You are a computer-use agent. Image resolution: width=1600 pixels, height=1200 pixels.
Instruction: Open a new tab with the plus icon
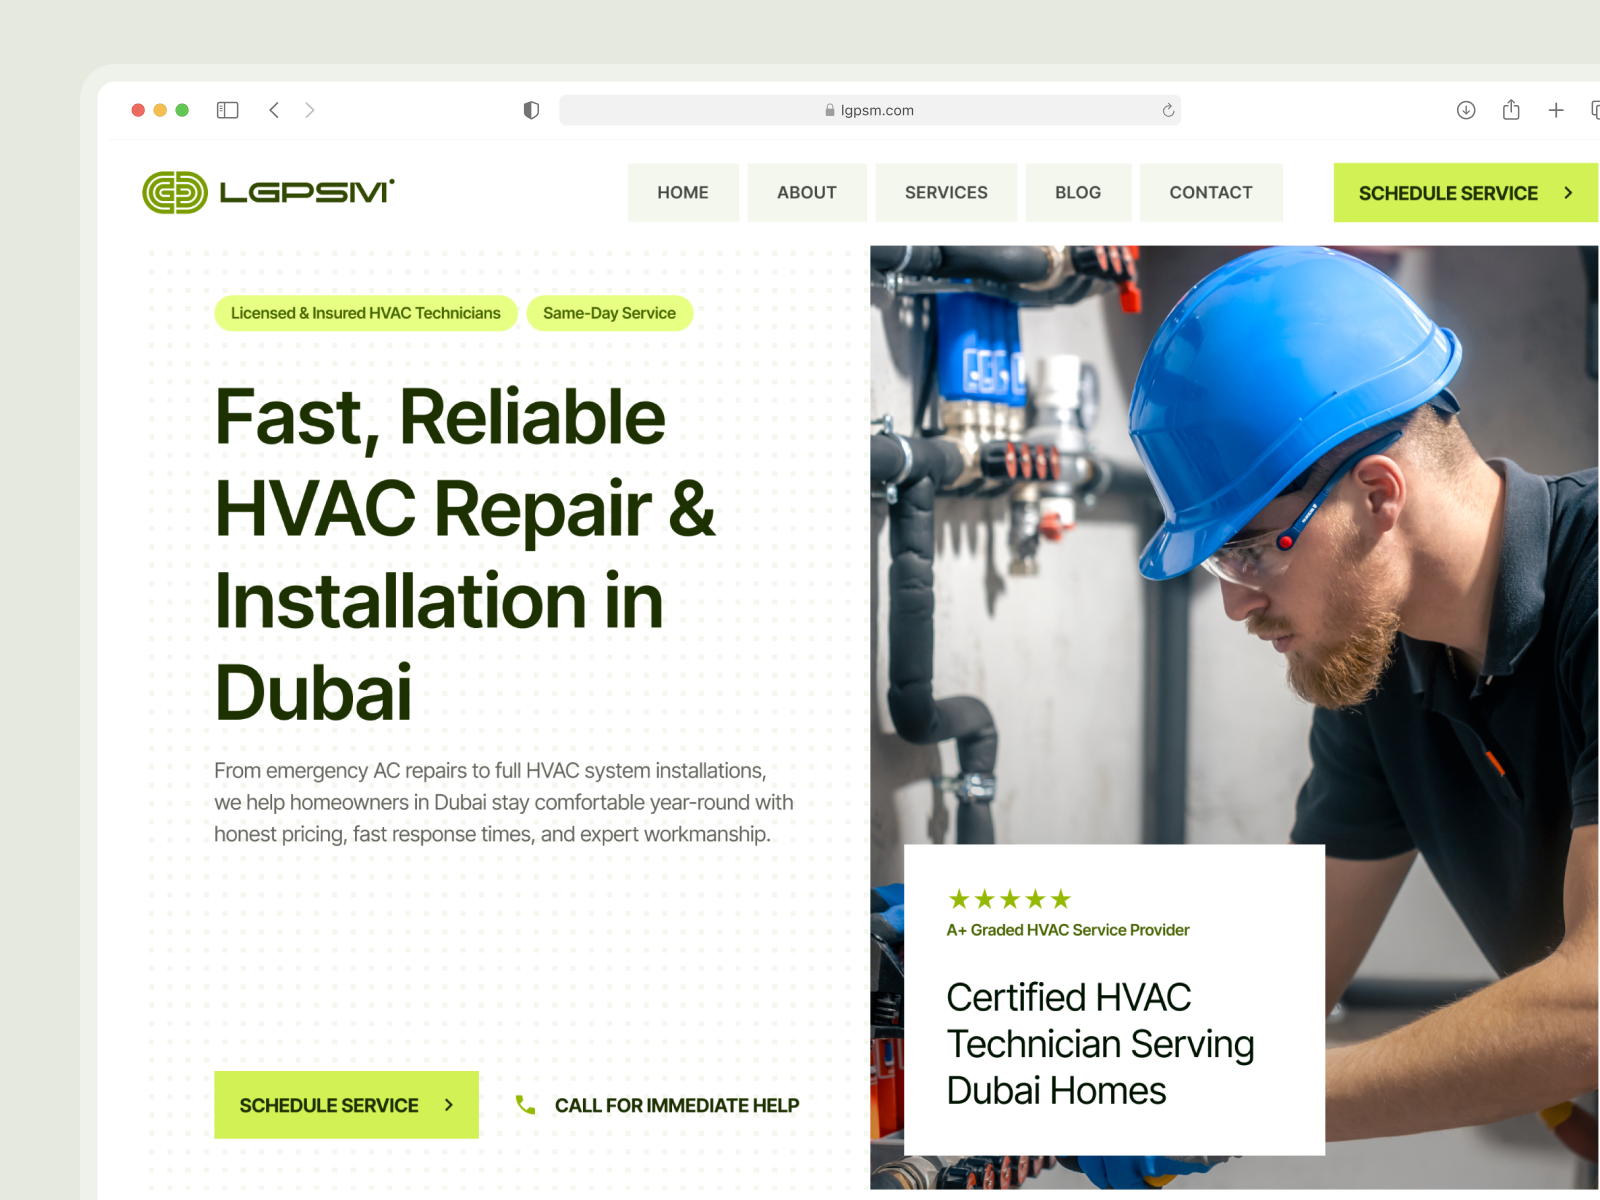tap(1556, 110)
